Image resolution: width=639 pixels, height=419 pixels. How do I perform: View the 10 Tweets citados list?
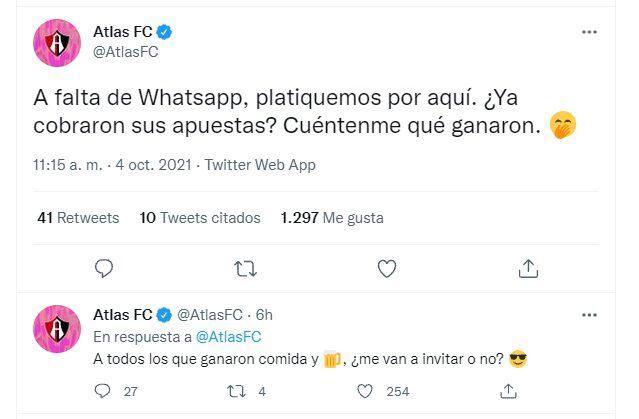(200, 217)
